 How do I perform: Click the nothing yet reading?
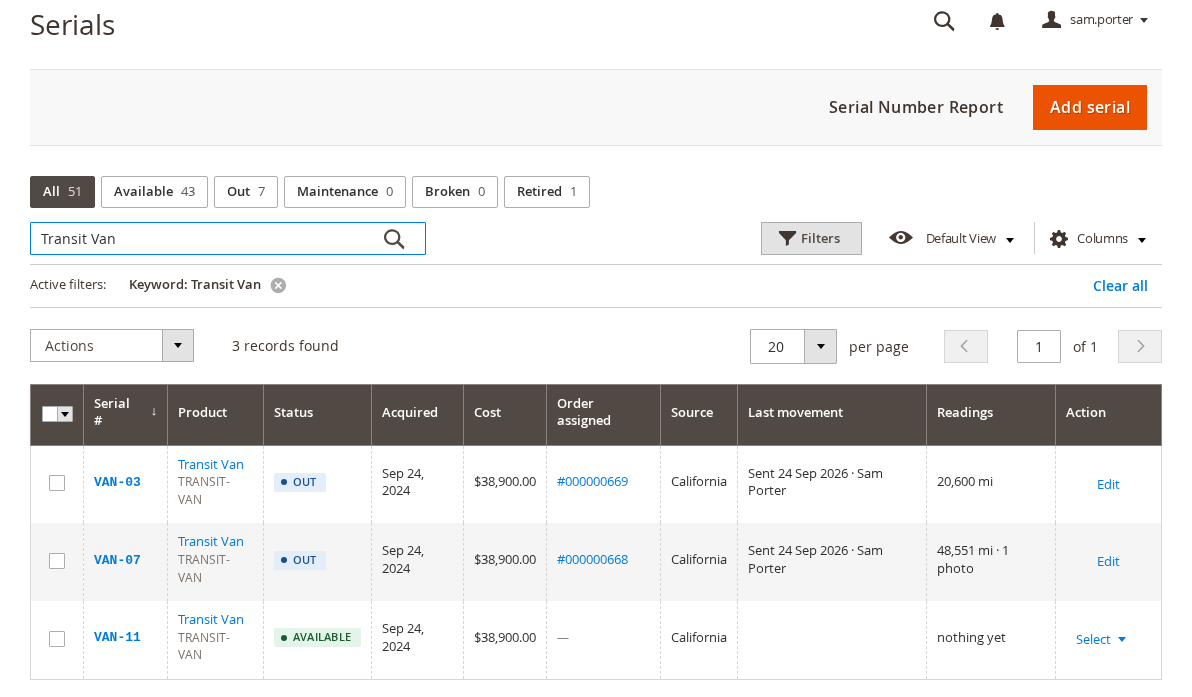click(971, 638)
